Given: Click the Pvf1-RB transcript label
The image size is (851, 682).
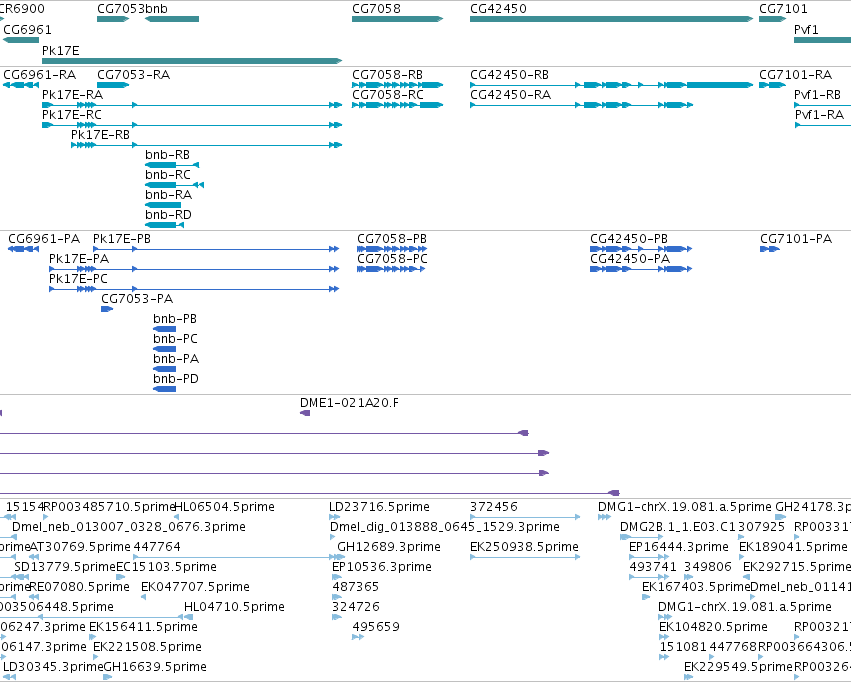Looking at the screenshot, I should pyautogui.click(x=817, y=95).
